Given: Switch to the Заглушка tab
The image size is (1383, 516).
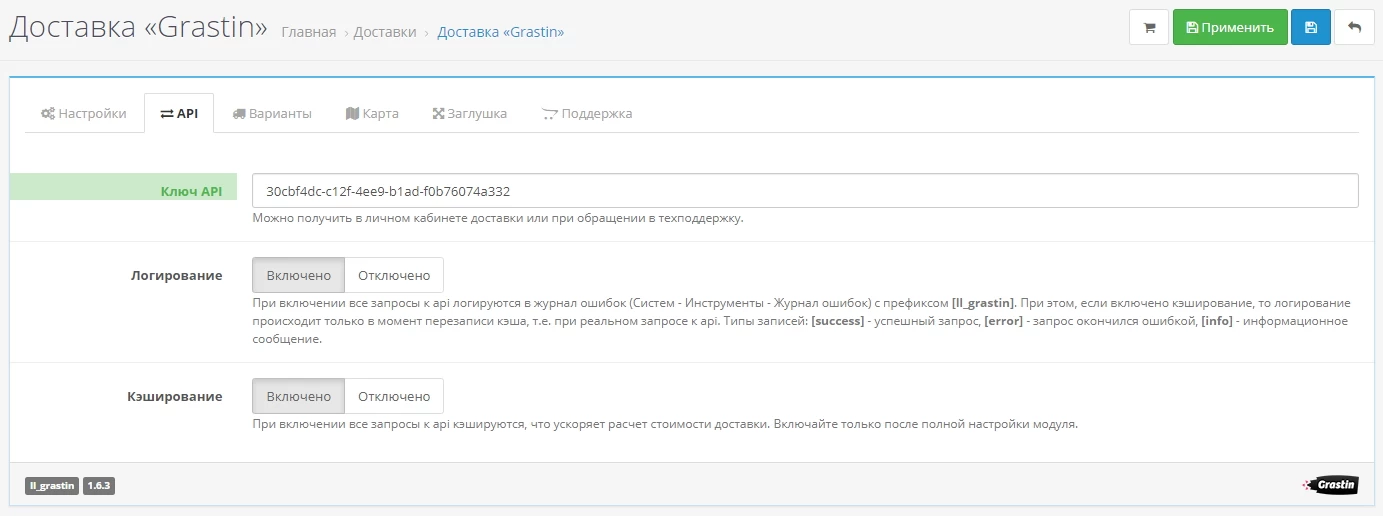Looking at the screenshot, I should (x=470, y=113).
